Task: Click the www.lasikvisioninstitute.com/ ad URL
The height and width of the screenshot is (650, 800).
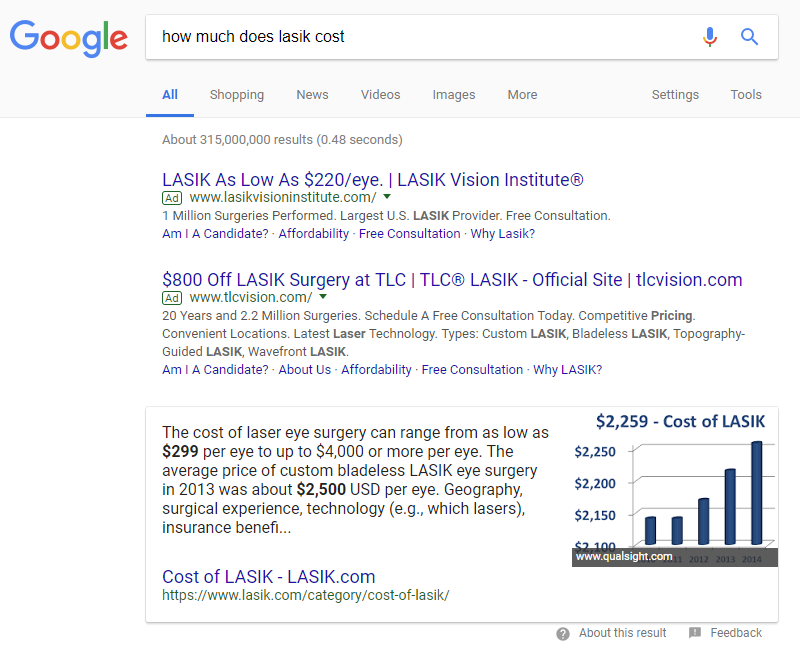Action: 283,197
